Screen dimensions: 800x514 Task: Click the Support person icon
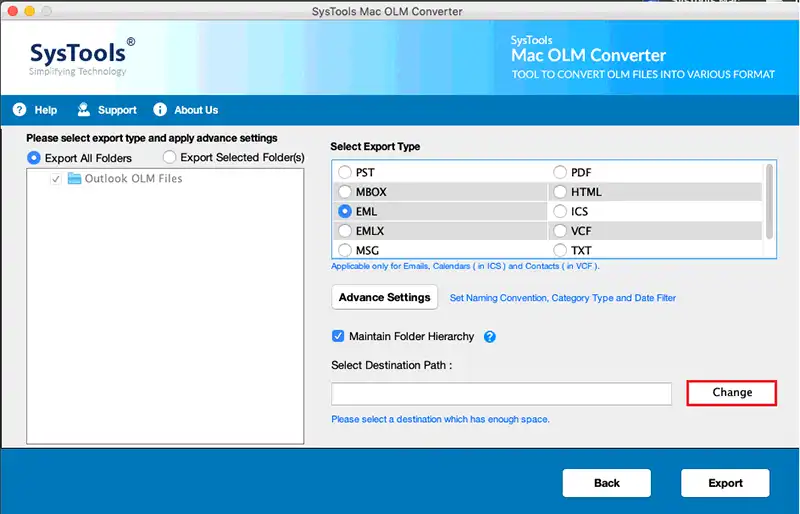click(84, 109)
